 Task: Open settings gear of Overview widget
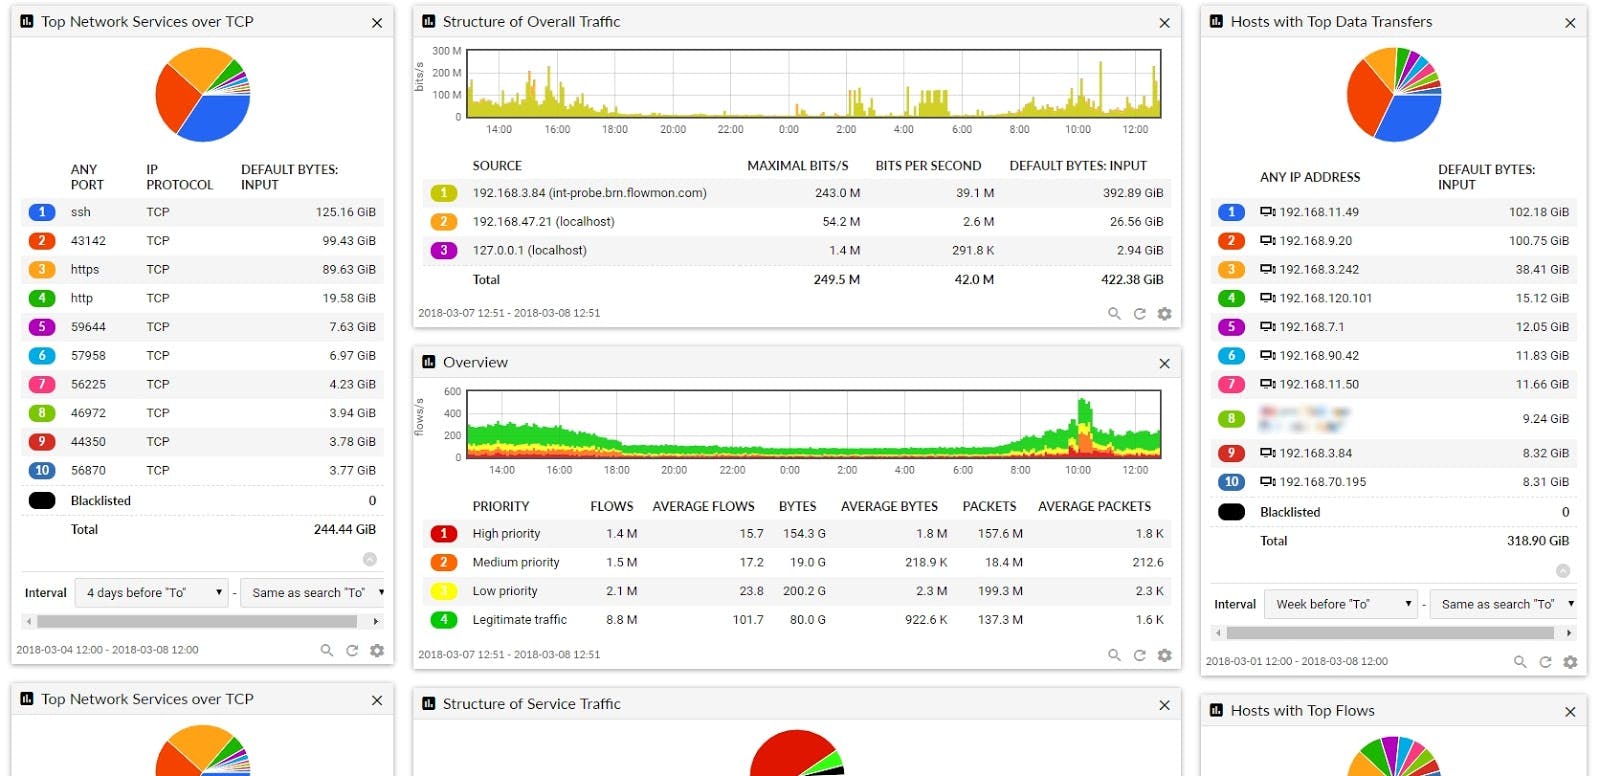[x=1164, y=655]
